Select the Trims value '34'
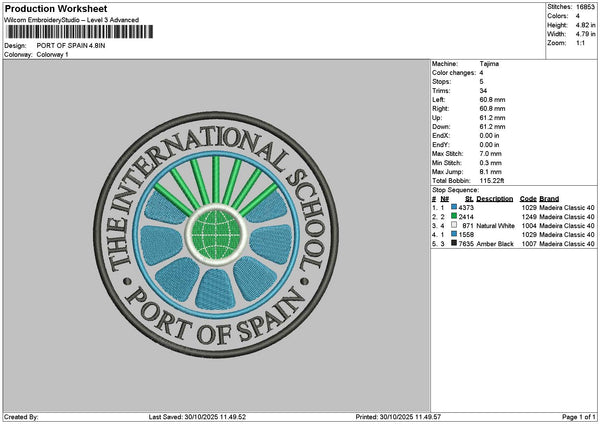Viewport: 600px width, 424px height. pyautogui.click(x=483, y=91)
